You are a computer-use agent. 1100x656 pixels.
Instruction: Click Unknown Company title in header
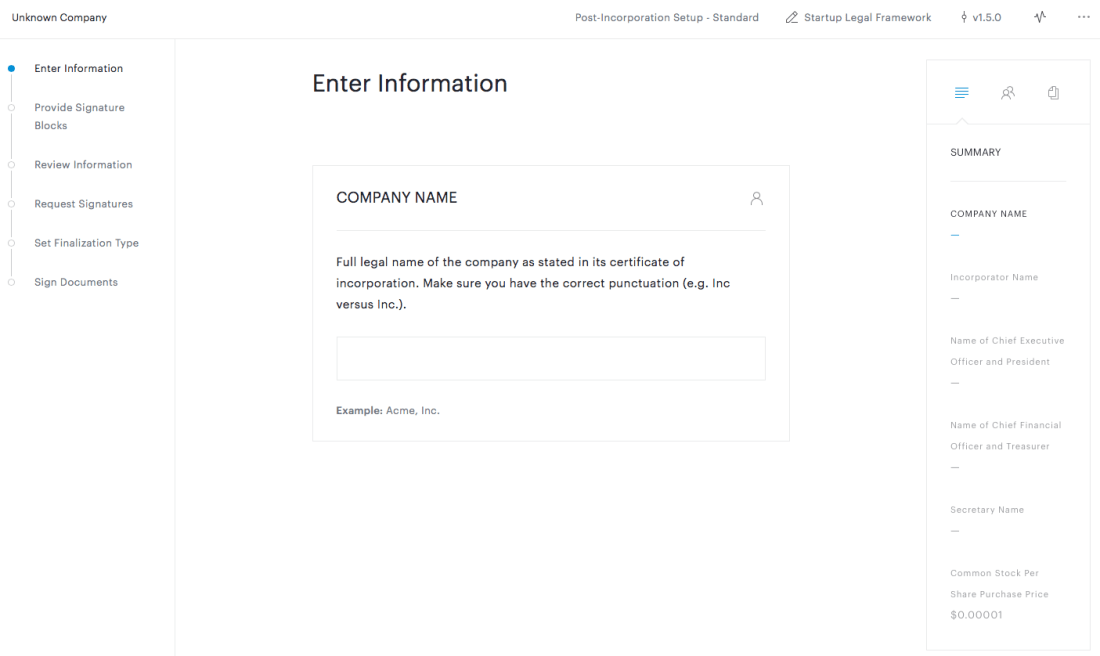(x=59, y=18)
